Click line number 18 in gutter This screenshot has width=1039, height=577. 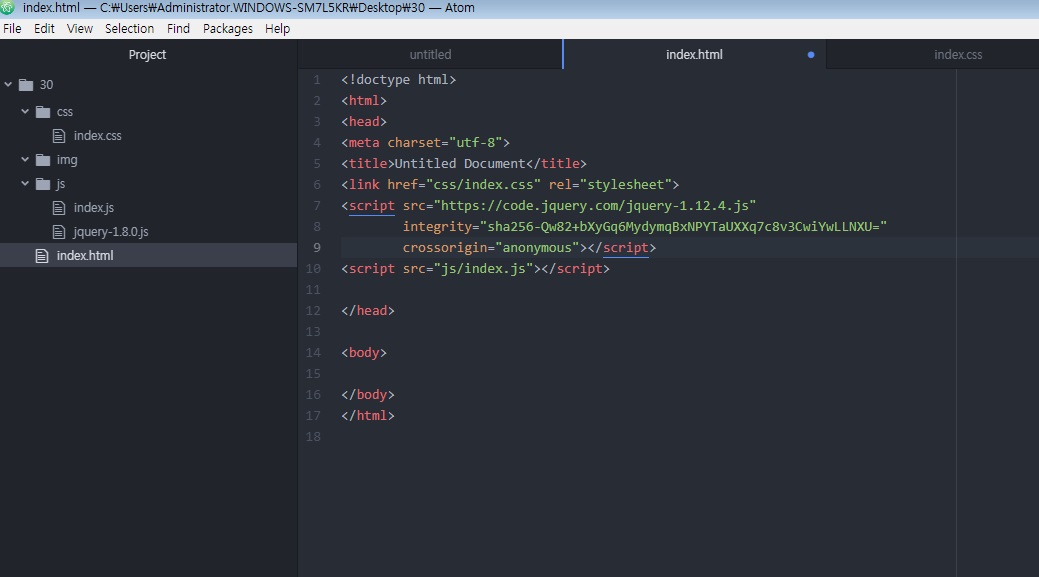(x=313, y=437)
